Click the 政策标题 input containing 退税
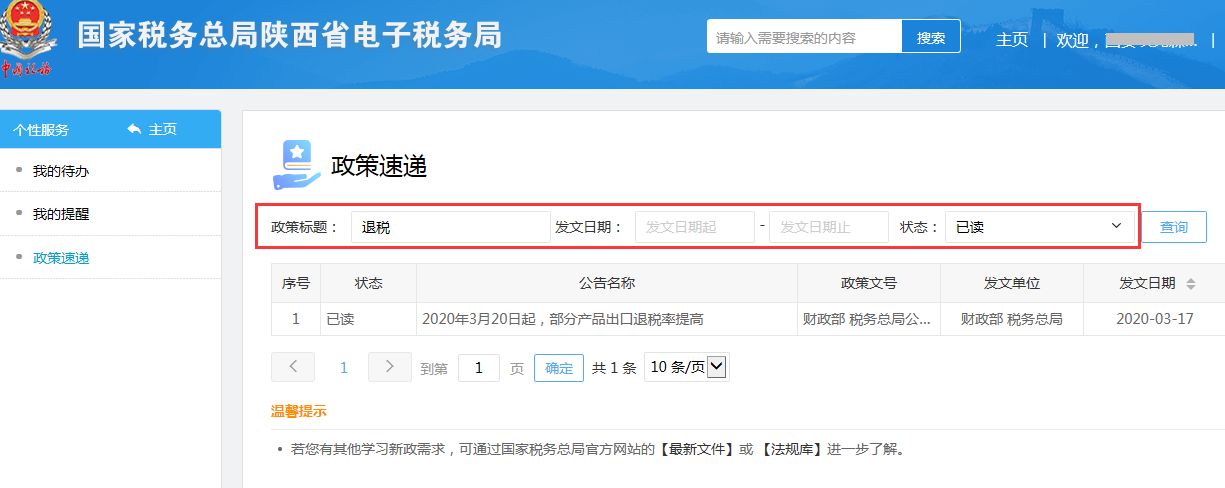Screen dimensions: 1225x488 (x=450, y=227)
